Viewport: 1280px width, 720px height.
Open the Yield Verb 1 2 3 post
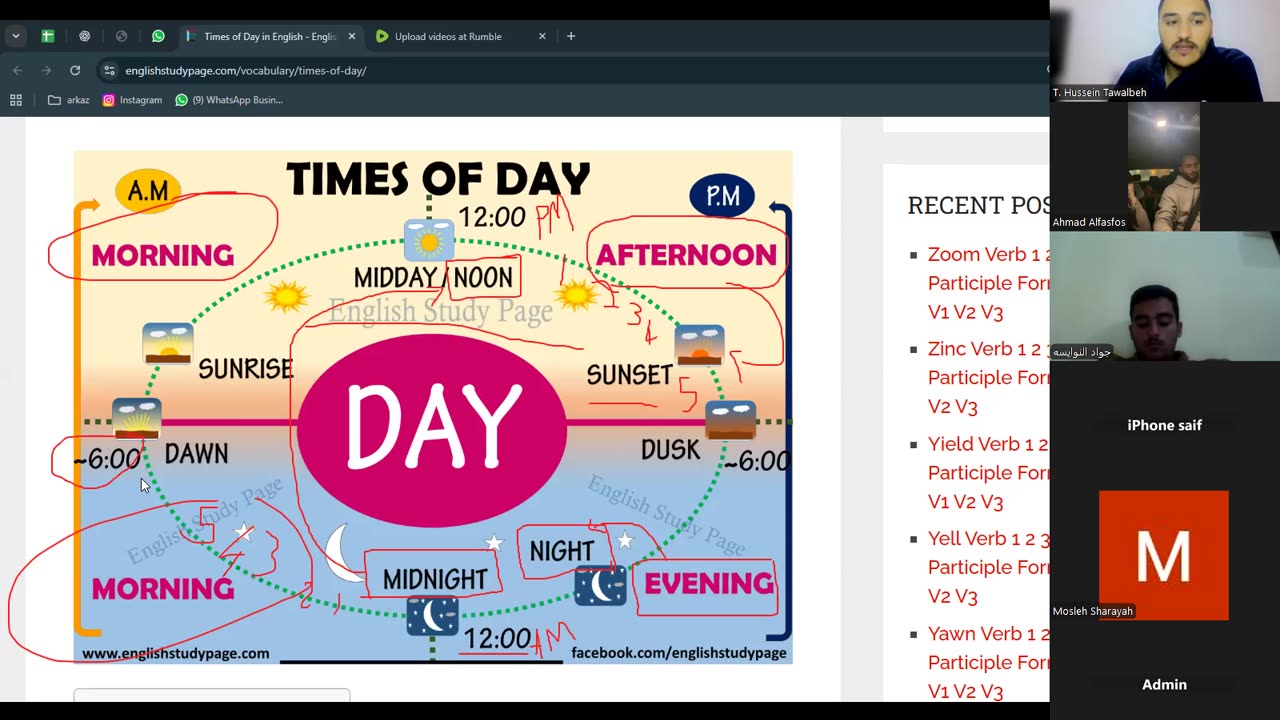pyautogui.click(x=989, y=473)
